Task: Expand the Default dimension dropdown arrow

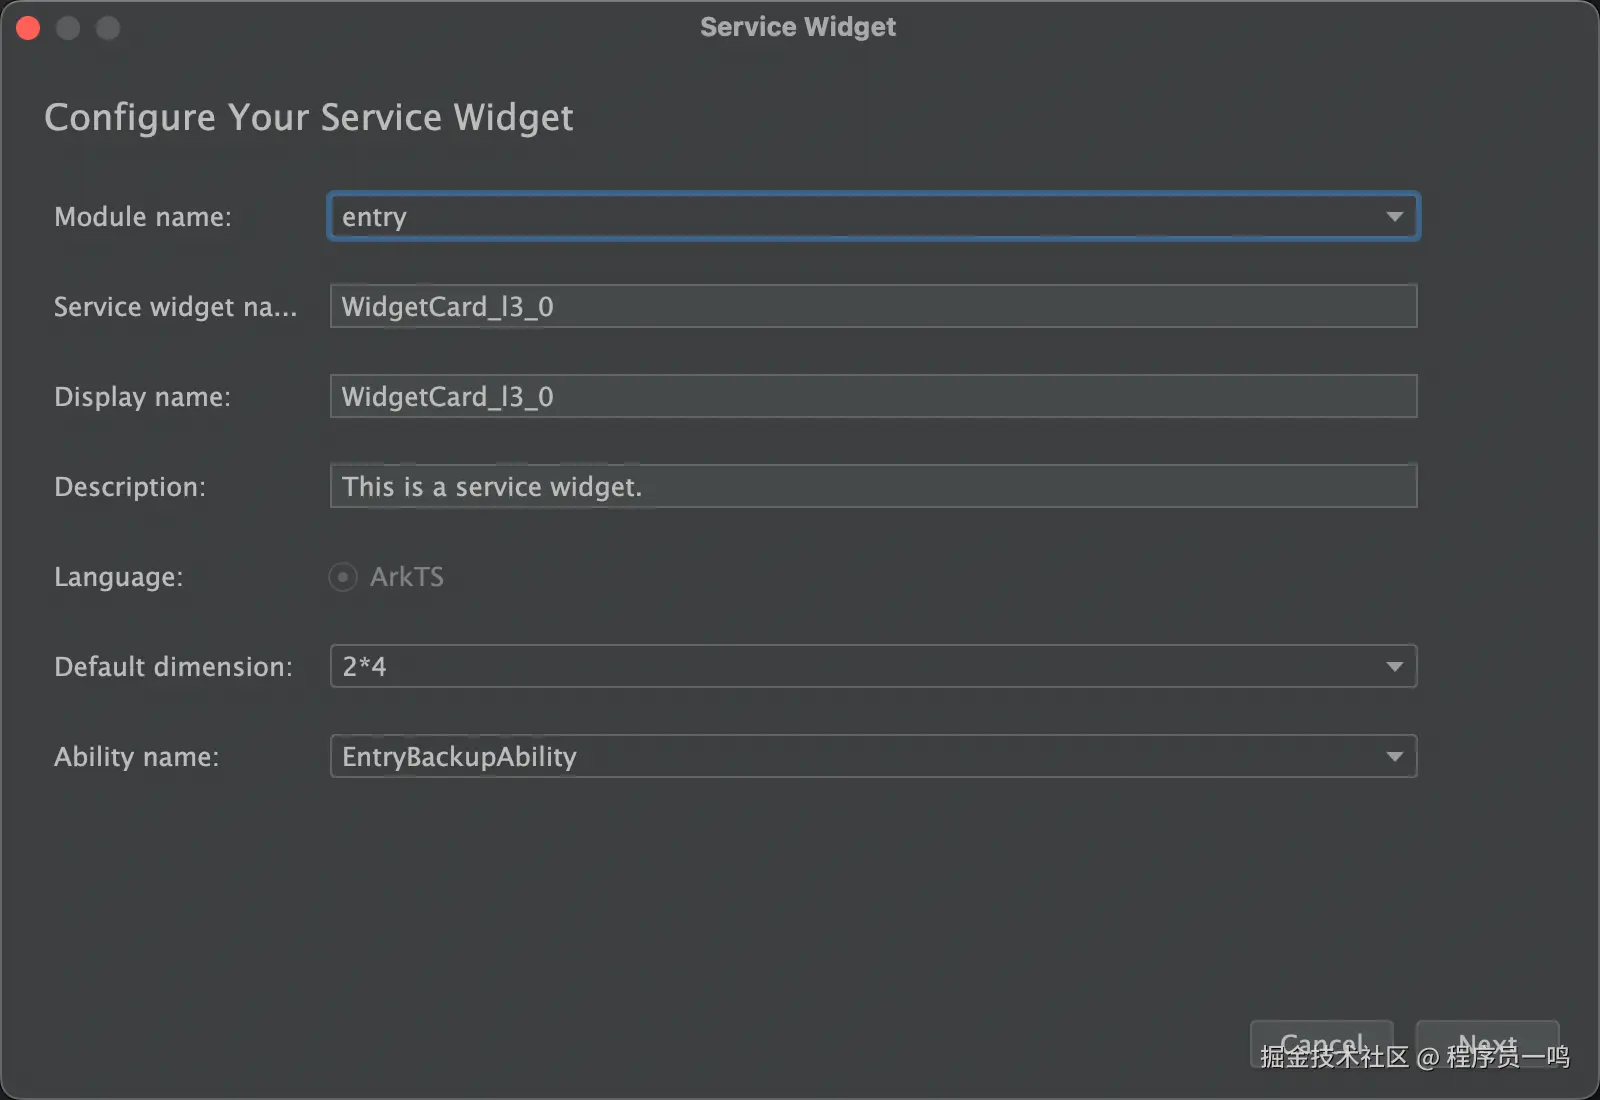Action: tap(1394, 667)
